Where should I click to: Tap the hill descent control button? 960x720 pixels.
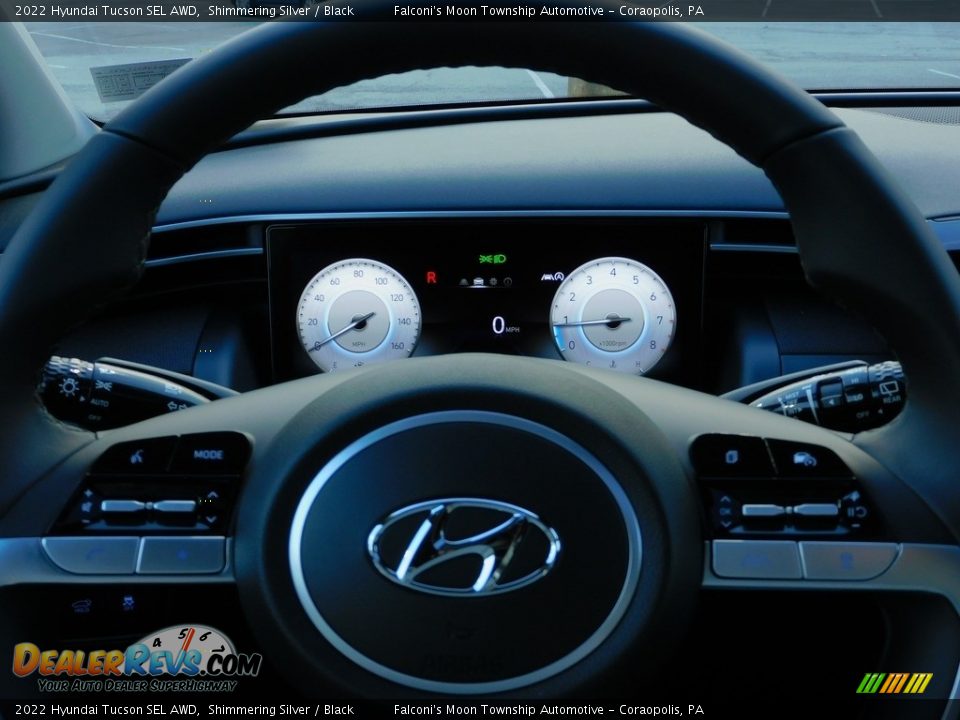(82, 606)
